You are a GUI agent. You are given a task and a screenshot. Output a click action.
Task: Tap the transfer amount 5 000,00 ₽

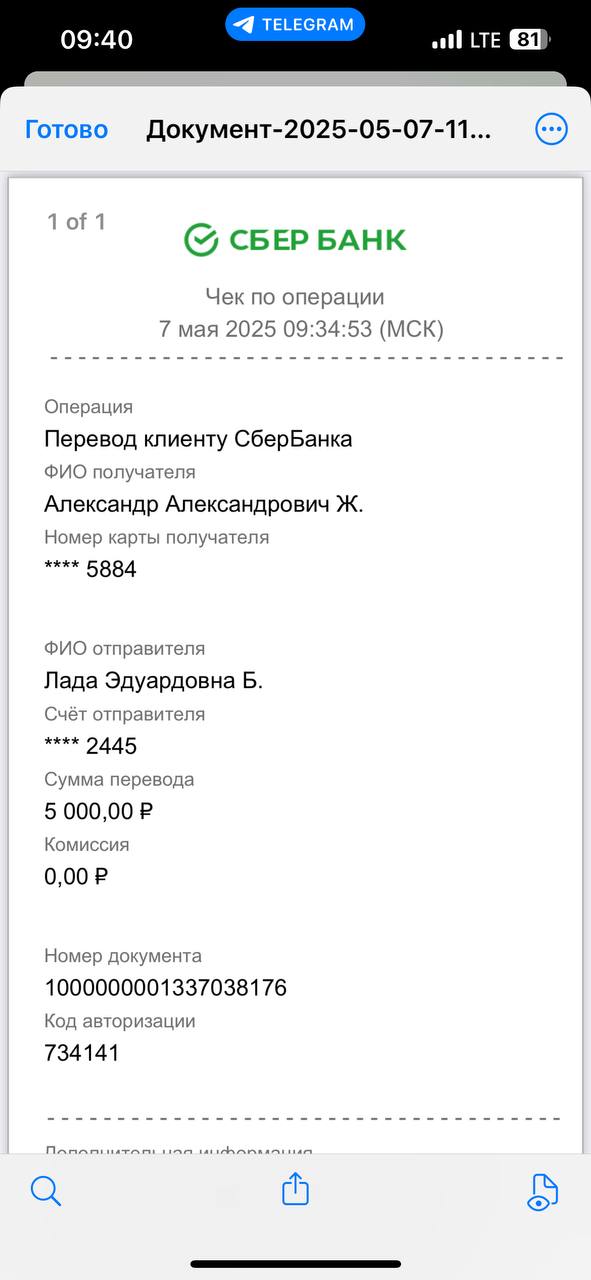[x=99, y=811]
